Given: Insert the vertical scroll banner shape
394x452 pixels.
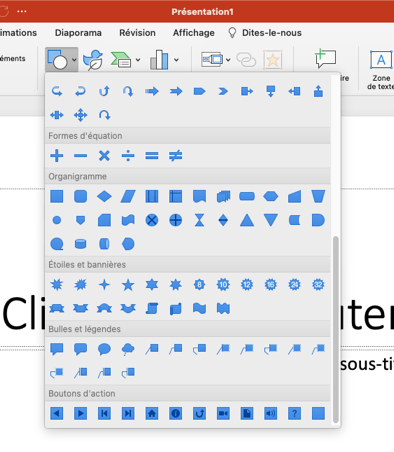Looking at the screenshot, I should (152, 309).
